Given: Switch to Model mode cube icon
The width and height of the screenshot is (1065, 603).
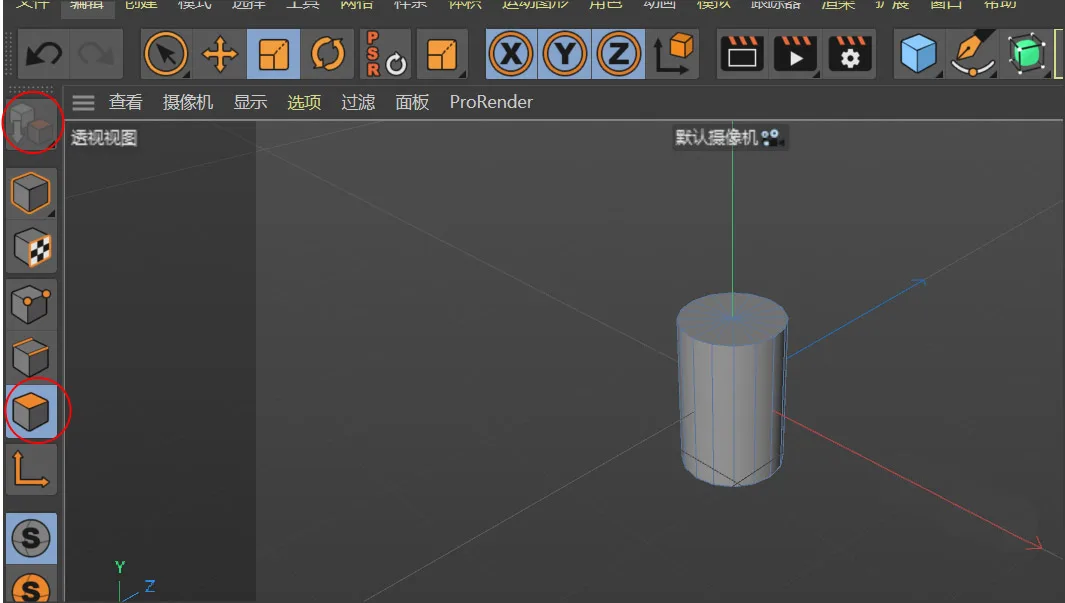Looking at the screenshot, I should click(31, 193).
